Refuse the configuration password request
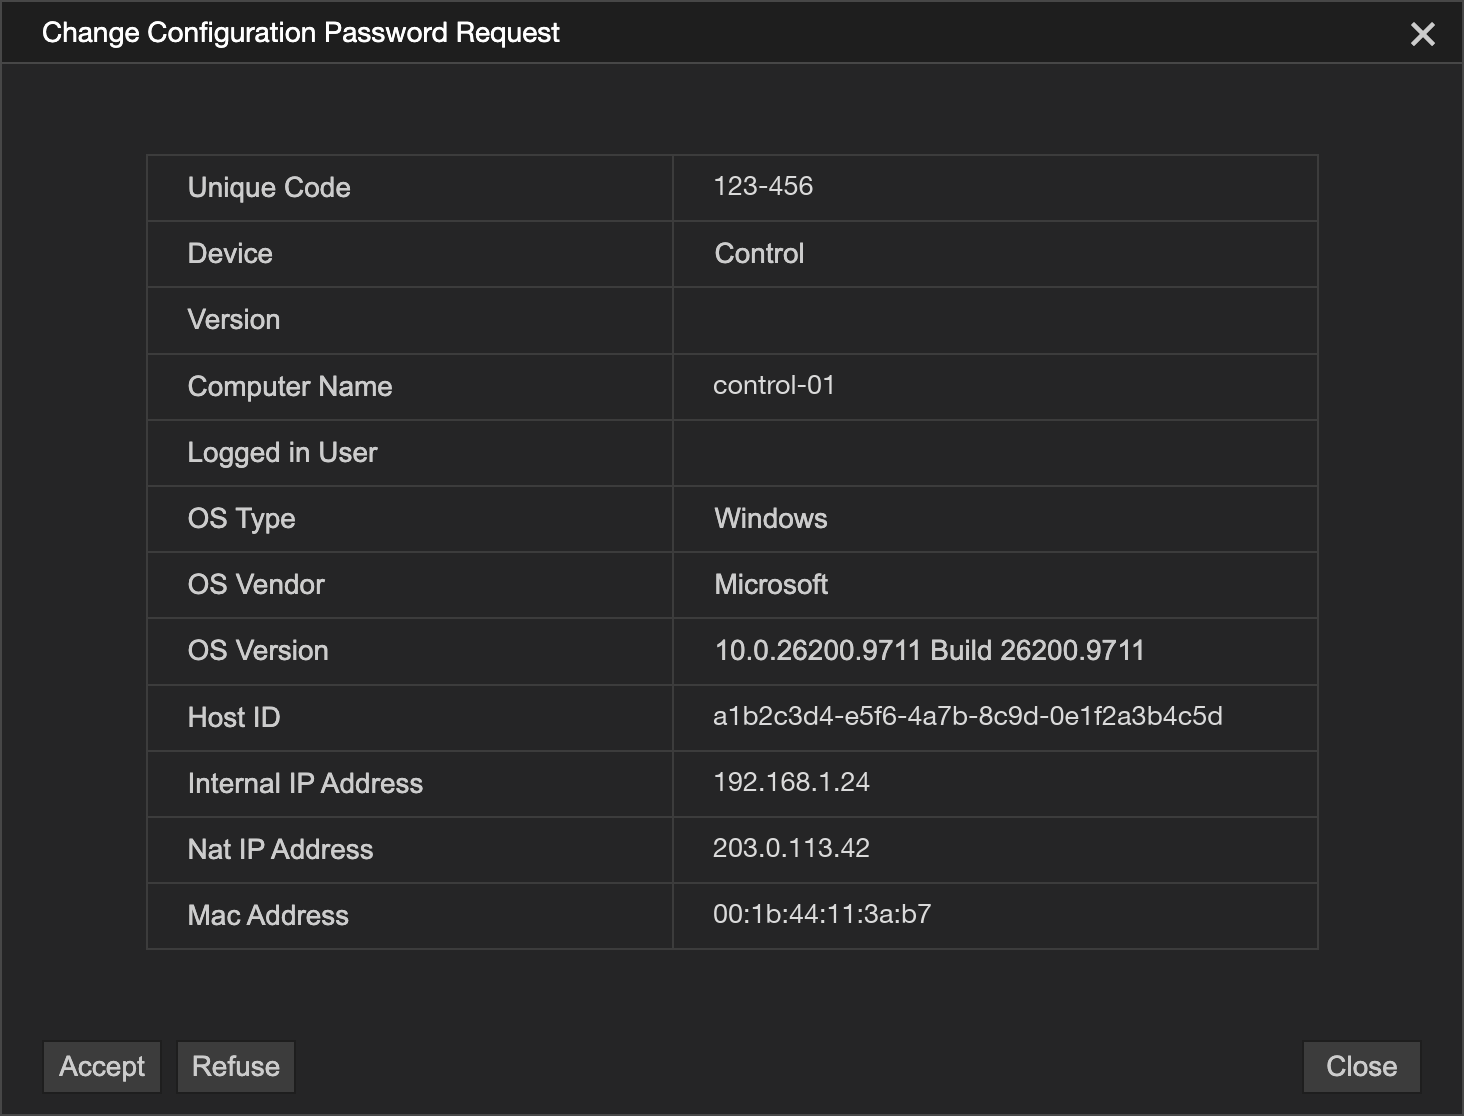The image size is (1464, 1116). coord(236,1067)
